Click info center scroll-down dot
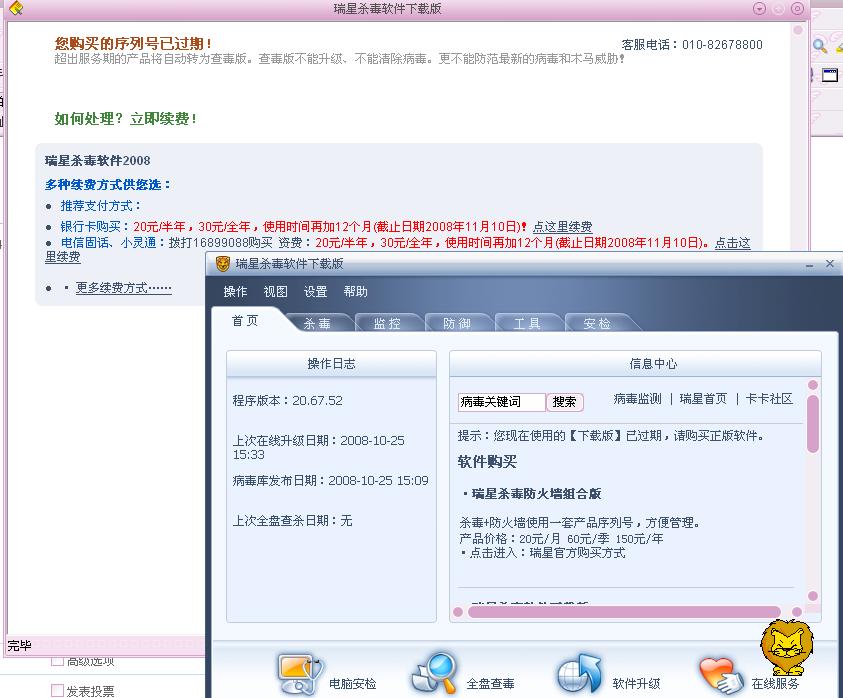Viewport: 843px width, 698px height. click(812, 596)
